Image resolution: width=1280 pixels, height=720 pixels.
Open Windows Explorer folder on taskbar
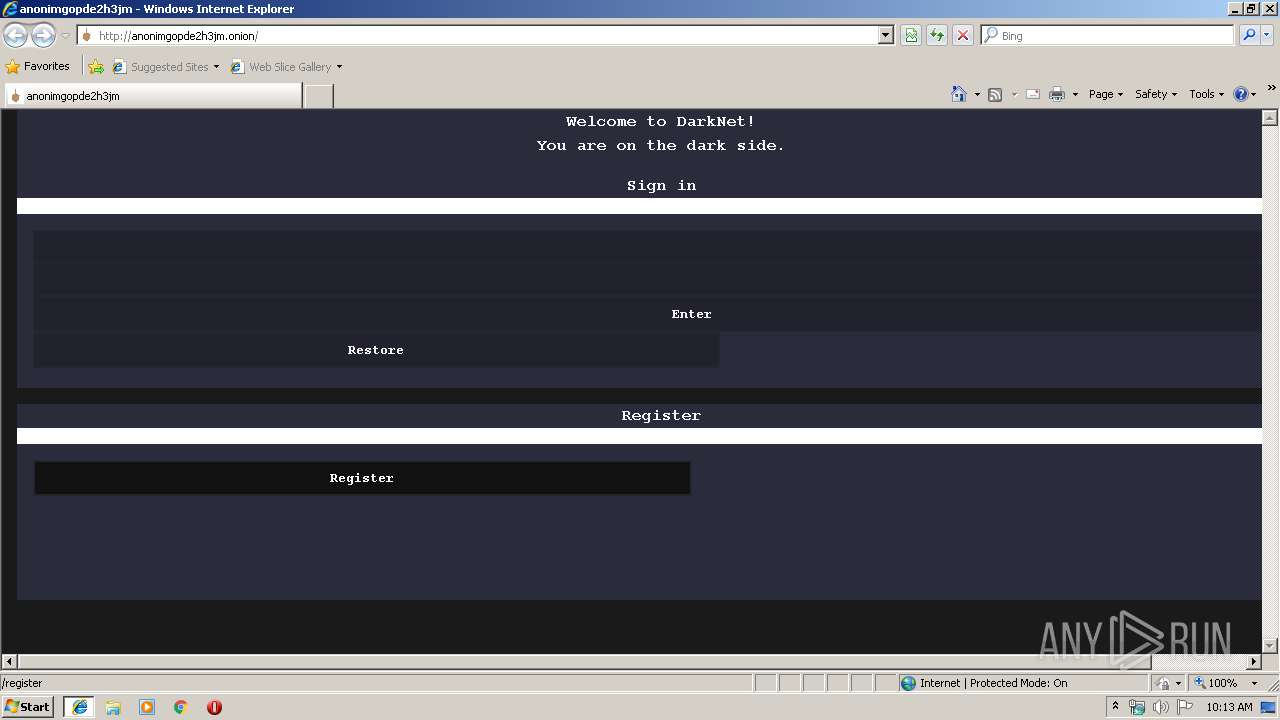[113, 707]
